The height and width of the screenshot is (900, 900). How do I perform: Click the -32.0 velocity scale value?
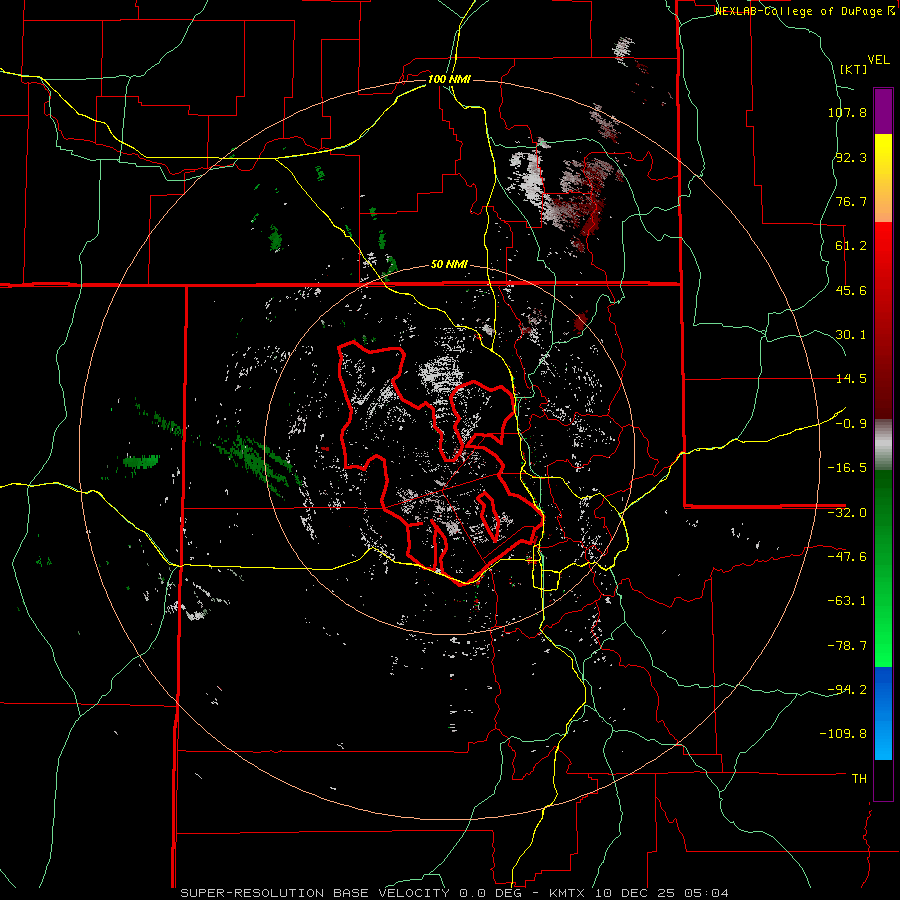pyautogui.click(x=847, y=513)
